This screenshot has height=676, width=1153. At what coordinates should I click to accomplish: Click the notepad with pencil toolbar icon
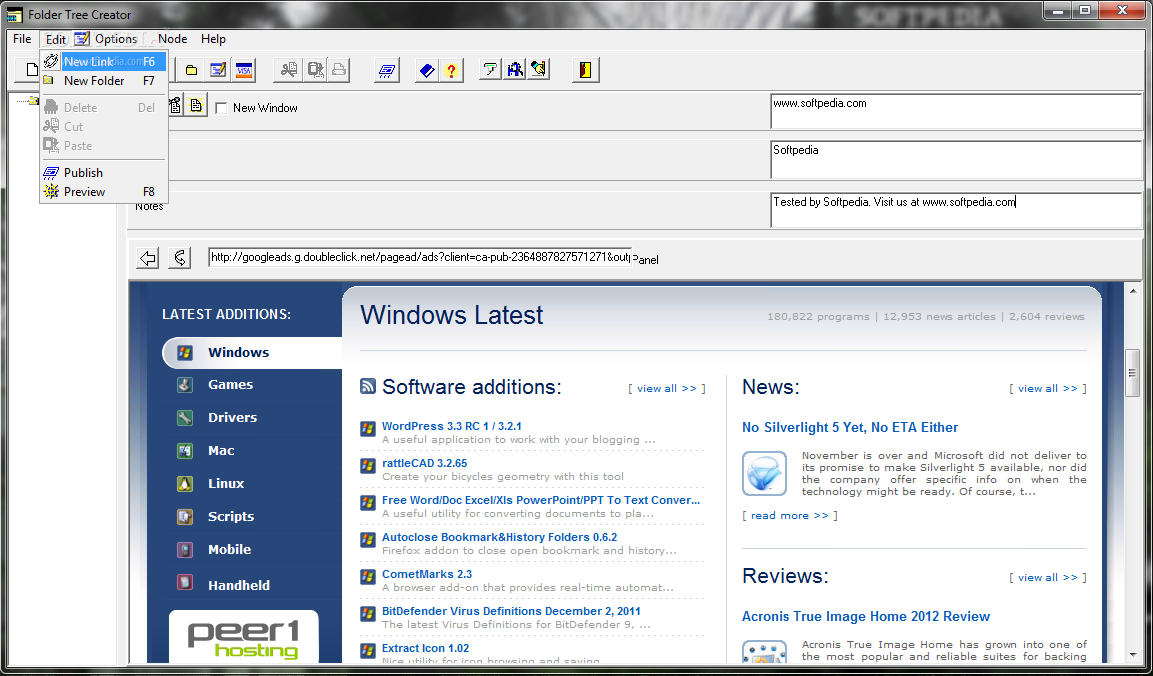tap(218, 71)
